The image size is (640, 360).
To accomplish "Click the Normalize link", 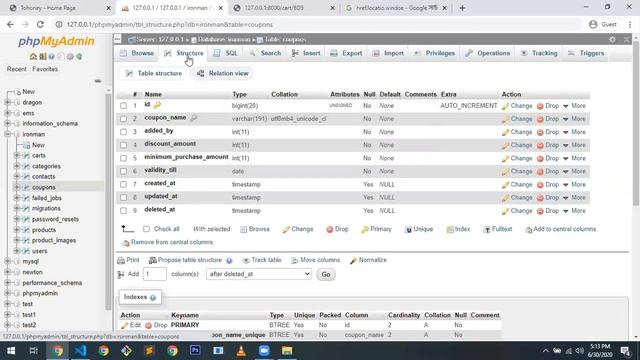I will coord(368,260).
